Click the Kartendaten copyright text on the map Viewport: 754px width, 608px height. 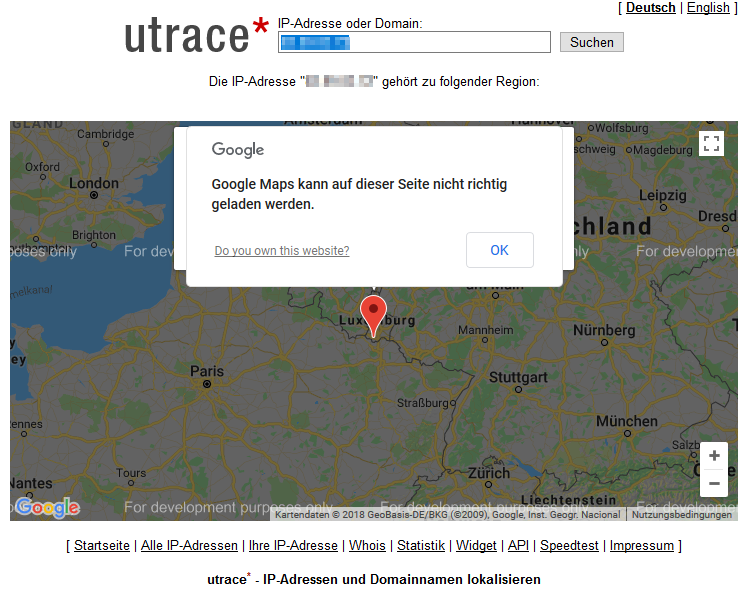[x=448, y=515]
